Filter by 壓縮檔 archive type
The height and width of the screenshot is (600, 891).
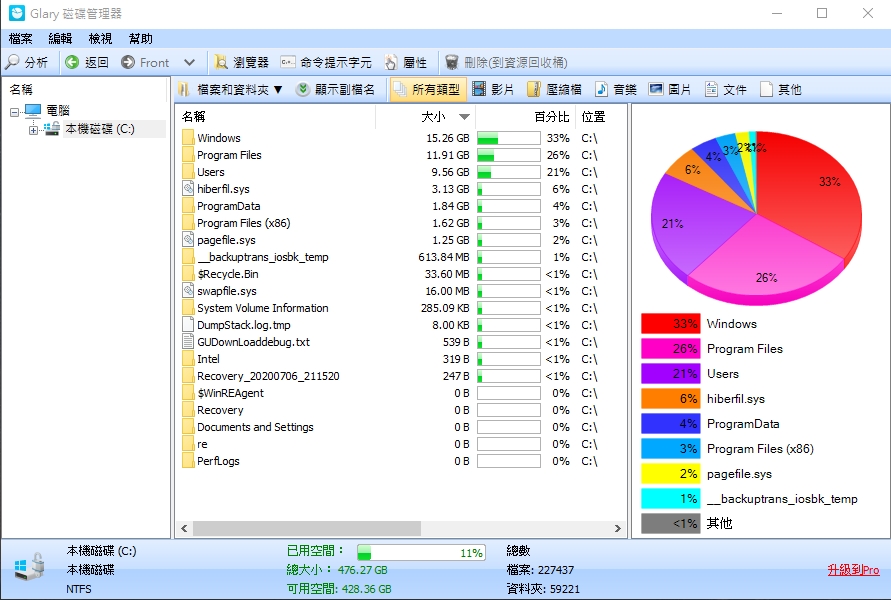pos(555,89)
